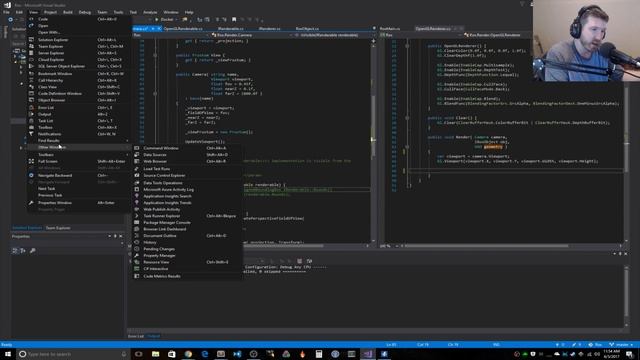This screenshot has width=640, height=360.
Task: Open Package Manager Console
Action: click(187, 222)
